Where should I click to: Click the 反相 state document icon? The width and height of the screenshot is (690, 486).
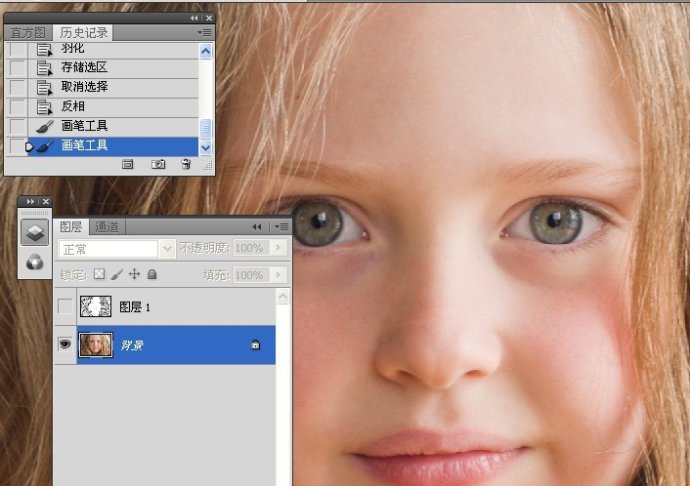click(x=44, y=107)
